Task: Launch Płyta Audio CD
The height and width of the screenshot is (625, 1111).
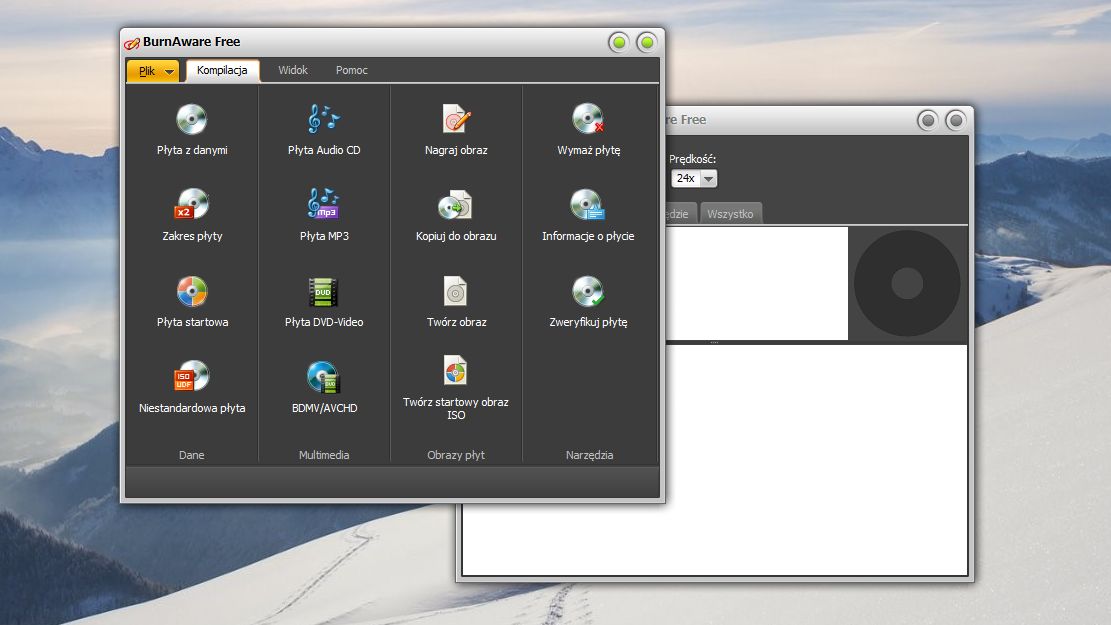Action: pyautogui.click(x=324, y=130)
